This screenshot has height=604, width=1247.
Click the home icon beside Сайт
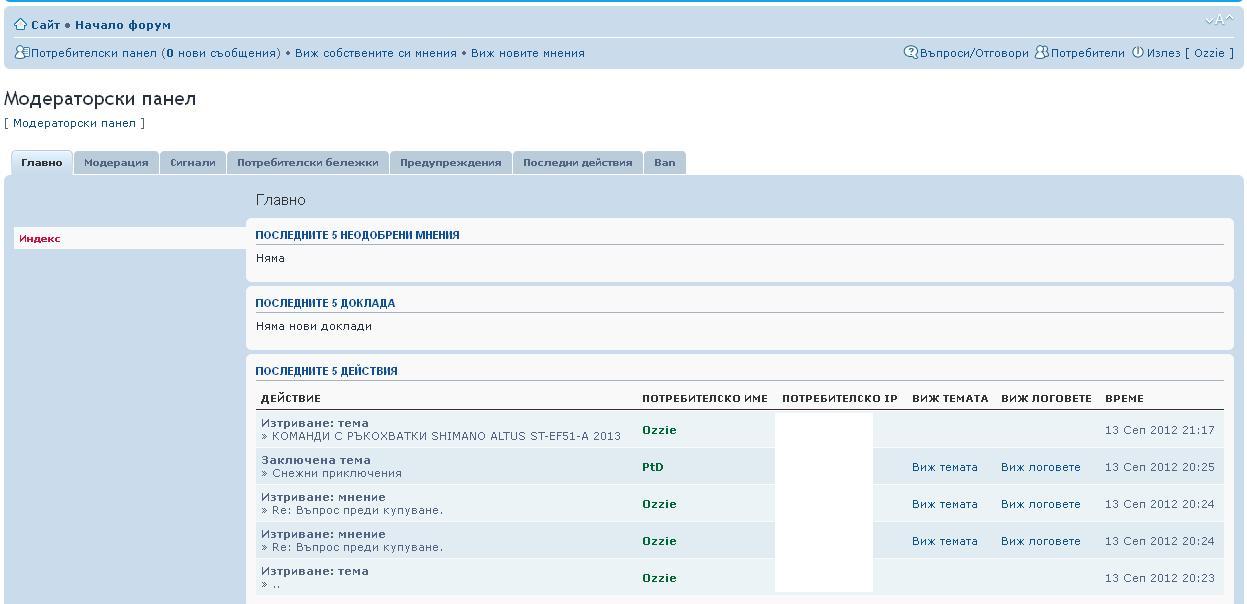coord(20,24)
